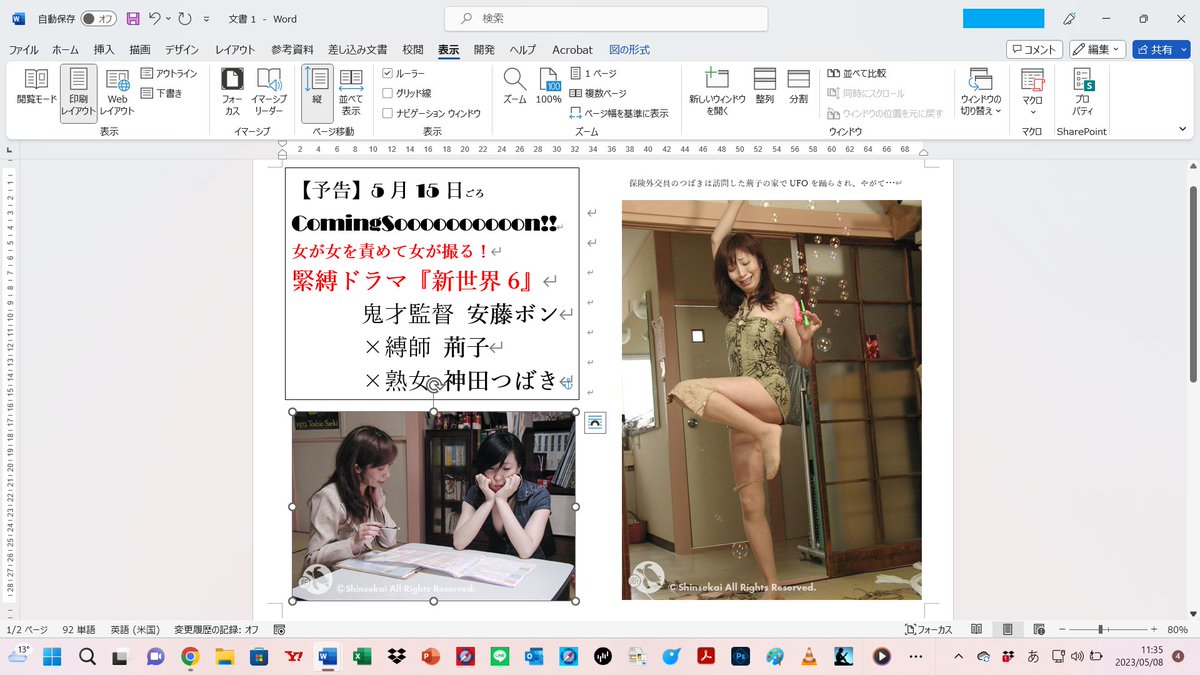Click language 英語 (米国) in status bar

134,630
